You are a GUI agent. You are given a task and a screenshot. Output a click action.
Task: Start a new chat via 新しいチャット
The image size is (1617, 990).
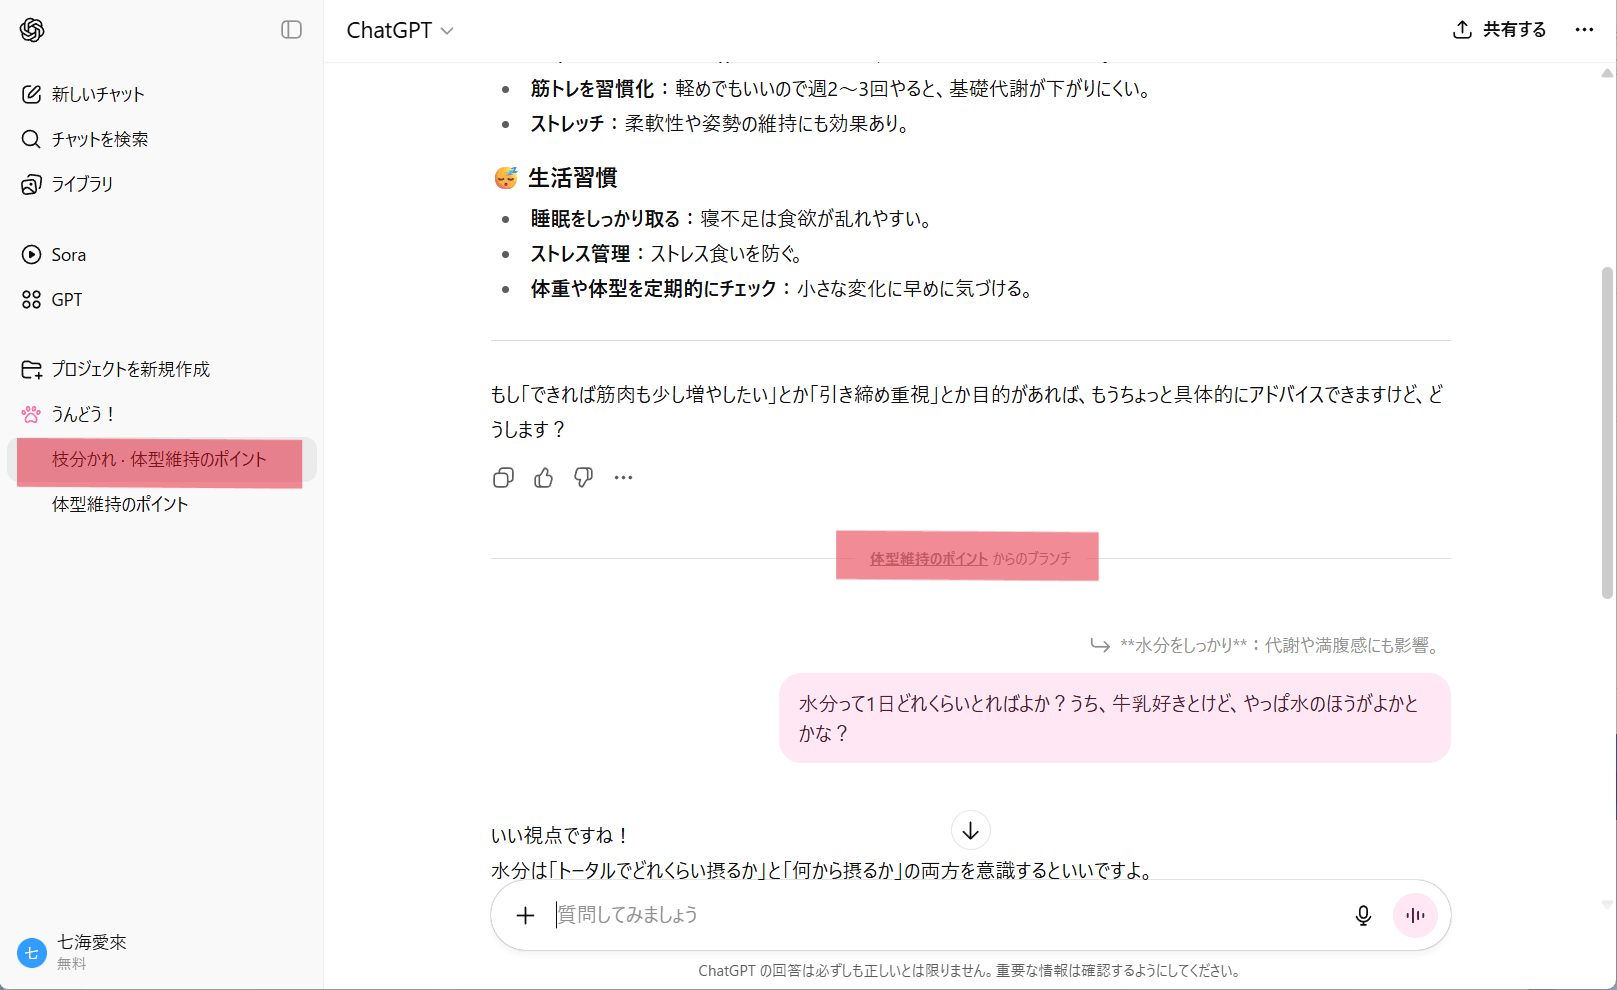tap(97, 94)
